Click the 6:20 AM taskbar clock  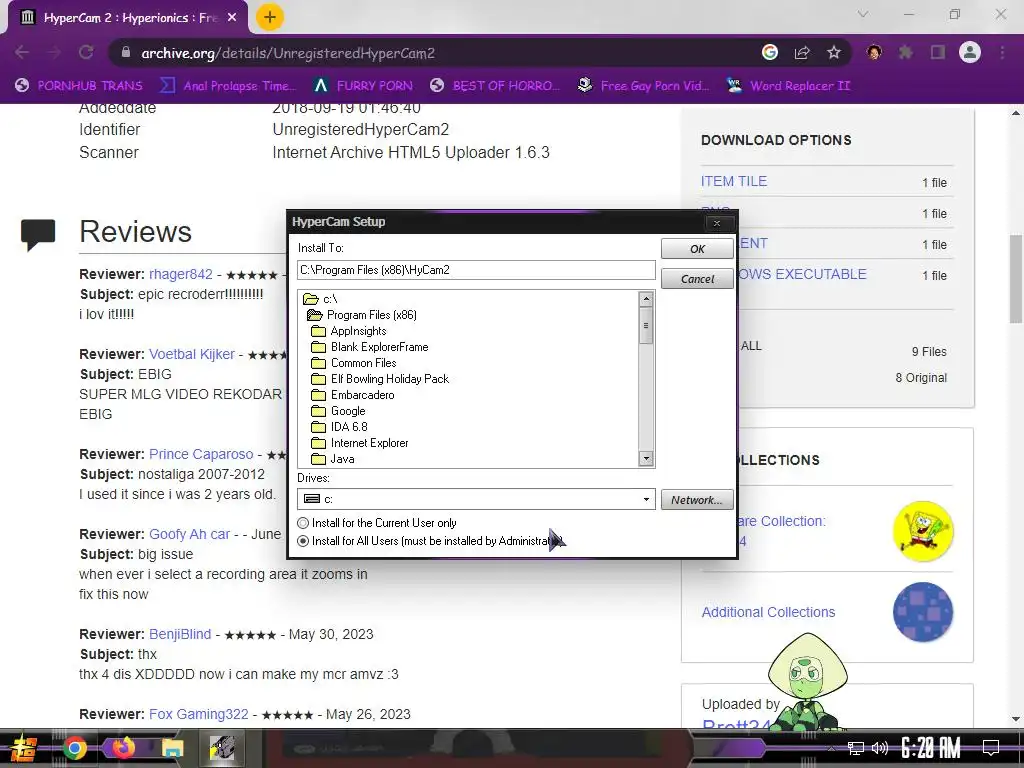tap(931, 748)
